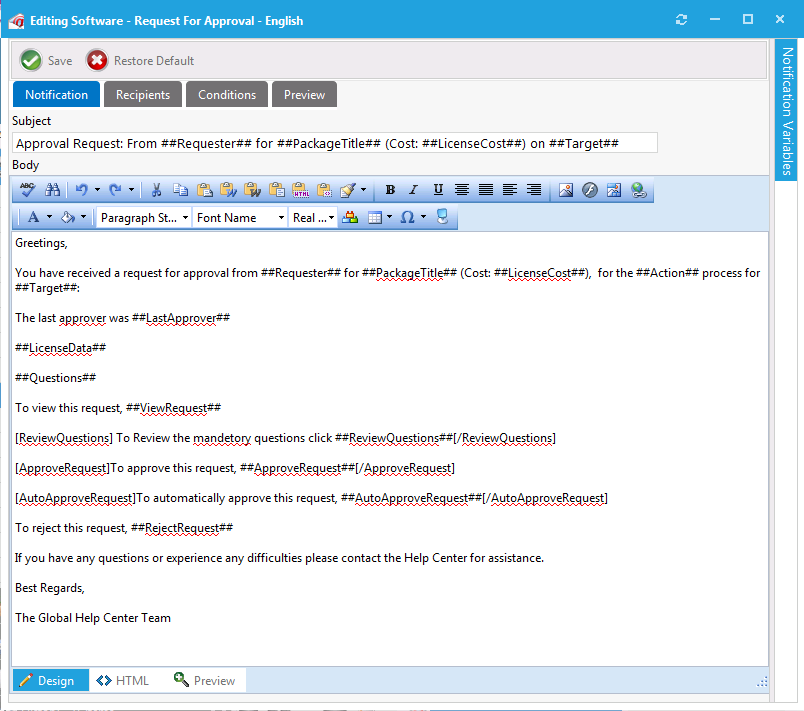
Task: Insert an image using Image Manager icon
Action: tap(566, 190)
